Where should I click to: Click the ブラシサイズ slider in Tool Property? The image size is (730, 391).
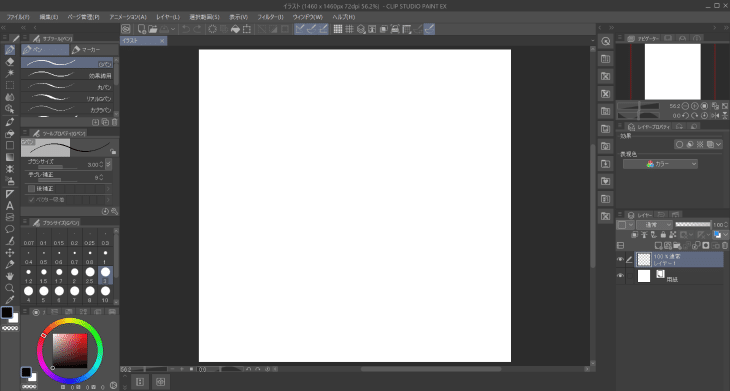click(58, 167)
